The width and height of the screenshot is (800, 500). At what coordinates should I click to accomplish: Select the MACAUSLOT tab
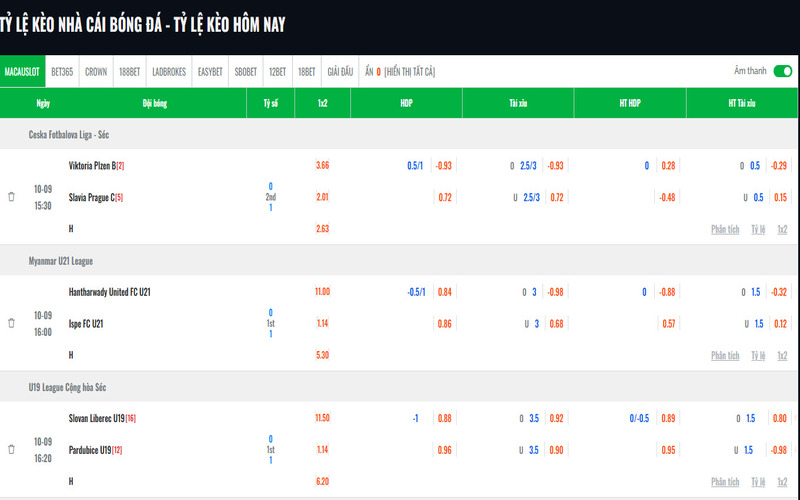tap(22, 72)
